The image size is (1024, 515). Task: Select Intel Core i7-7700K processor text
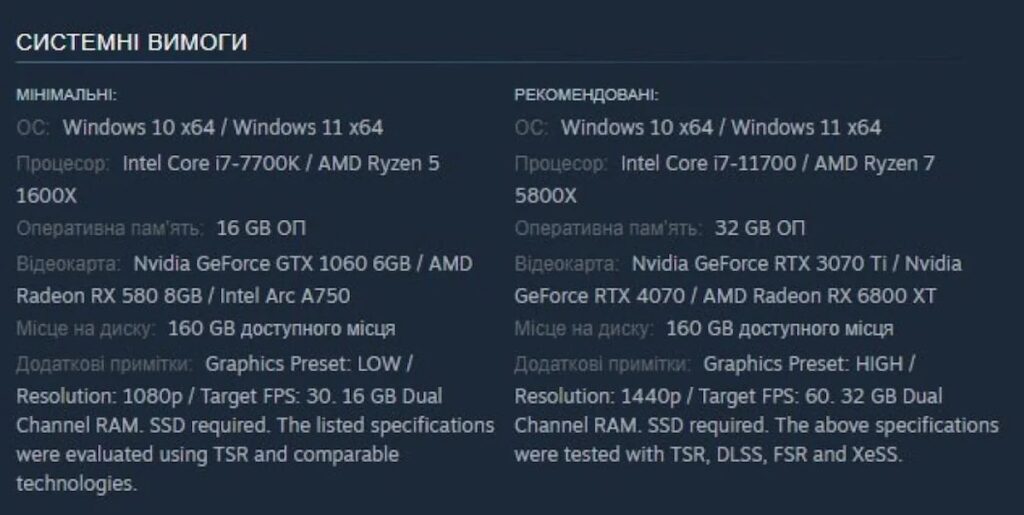pos(211,163)
